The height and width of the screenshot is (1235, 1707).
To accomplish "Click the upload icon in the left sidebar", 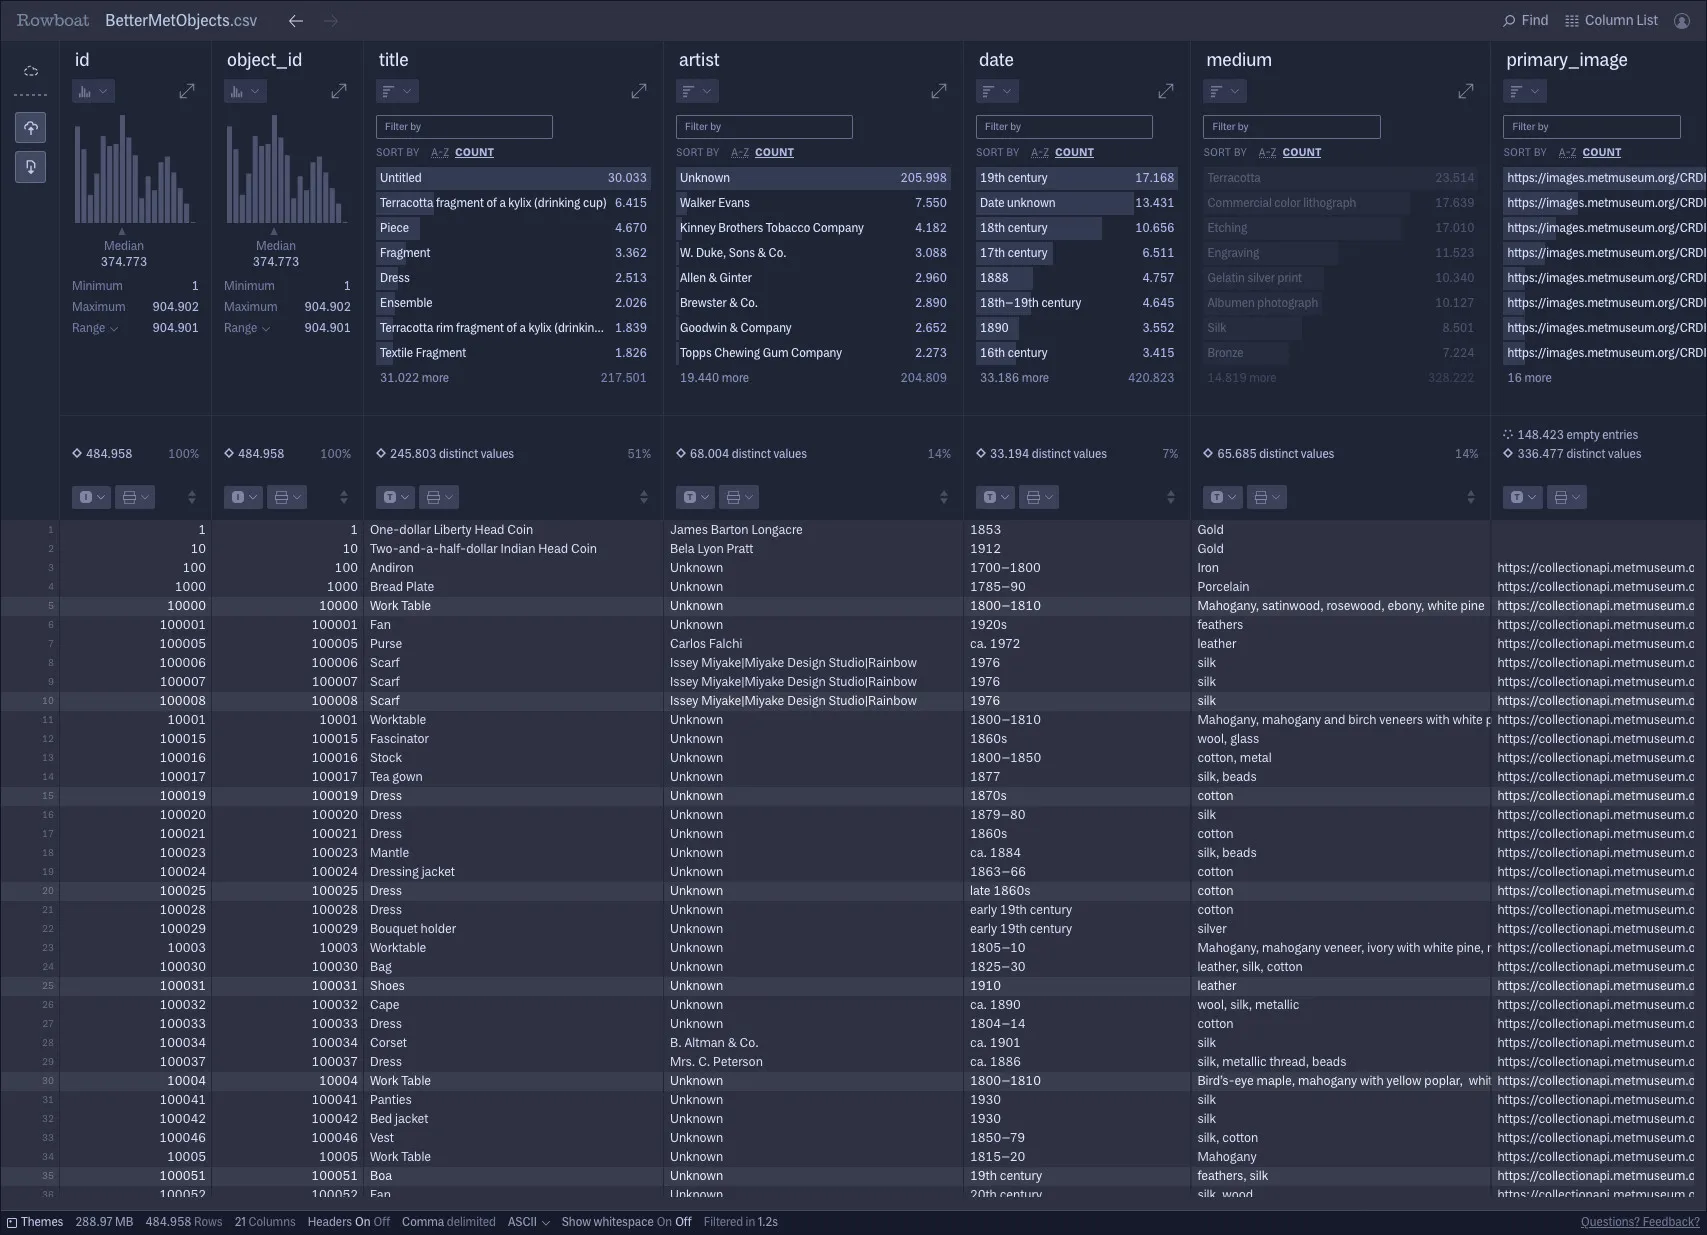I will click(30, 127).
